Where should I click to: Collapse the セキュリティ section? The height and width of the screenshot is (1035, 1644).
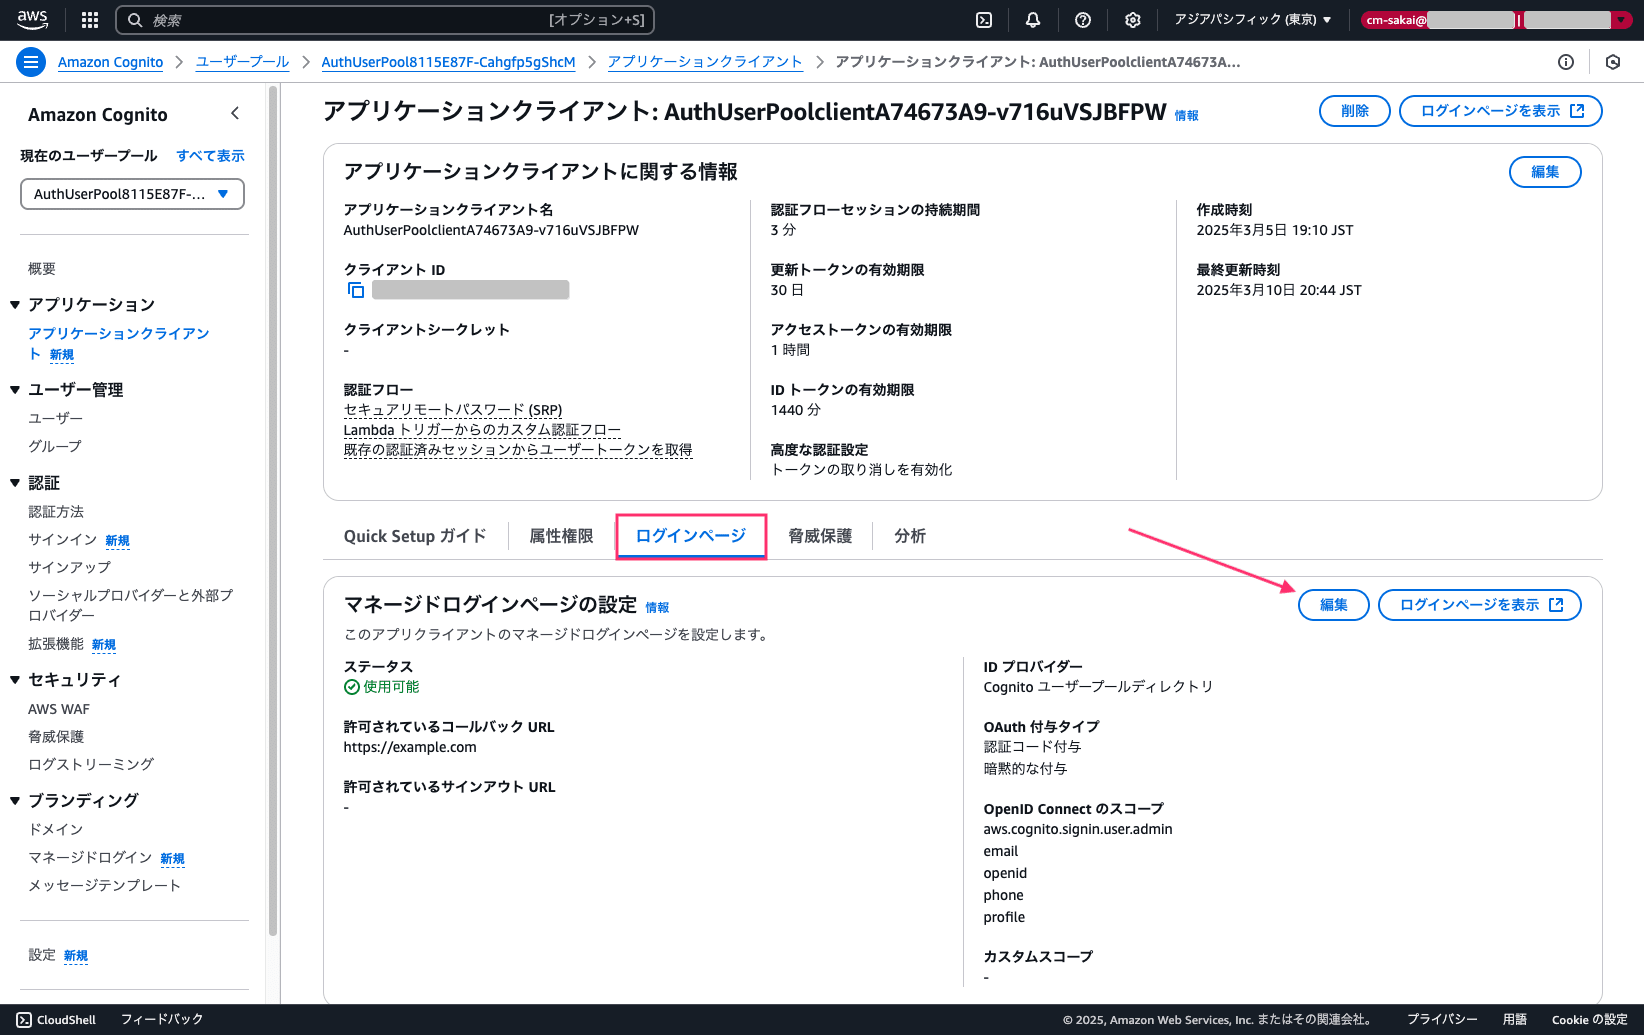pyautogui.click(x=15, y=680)
